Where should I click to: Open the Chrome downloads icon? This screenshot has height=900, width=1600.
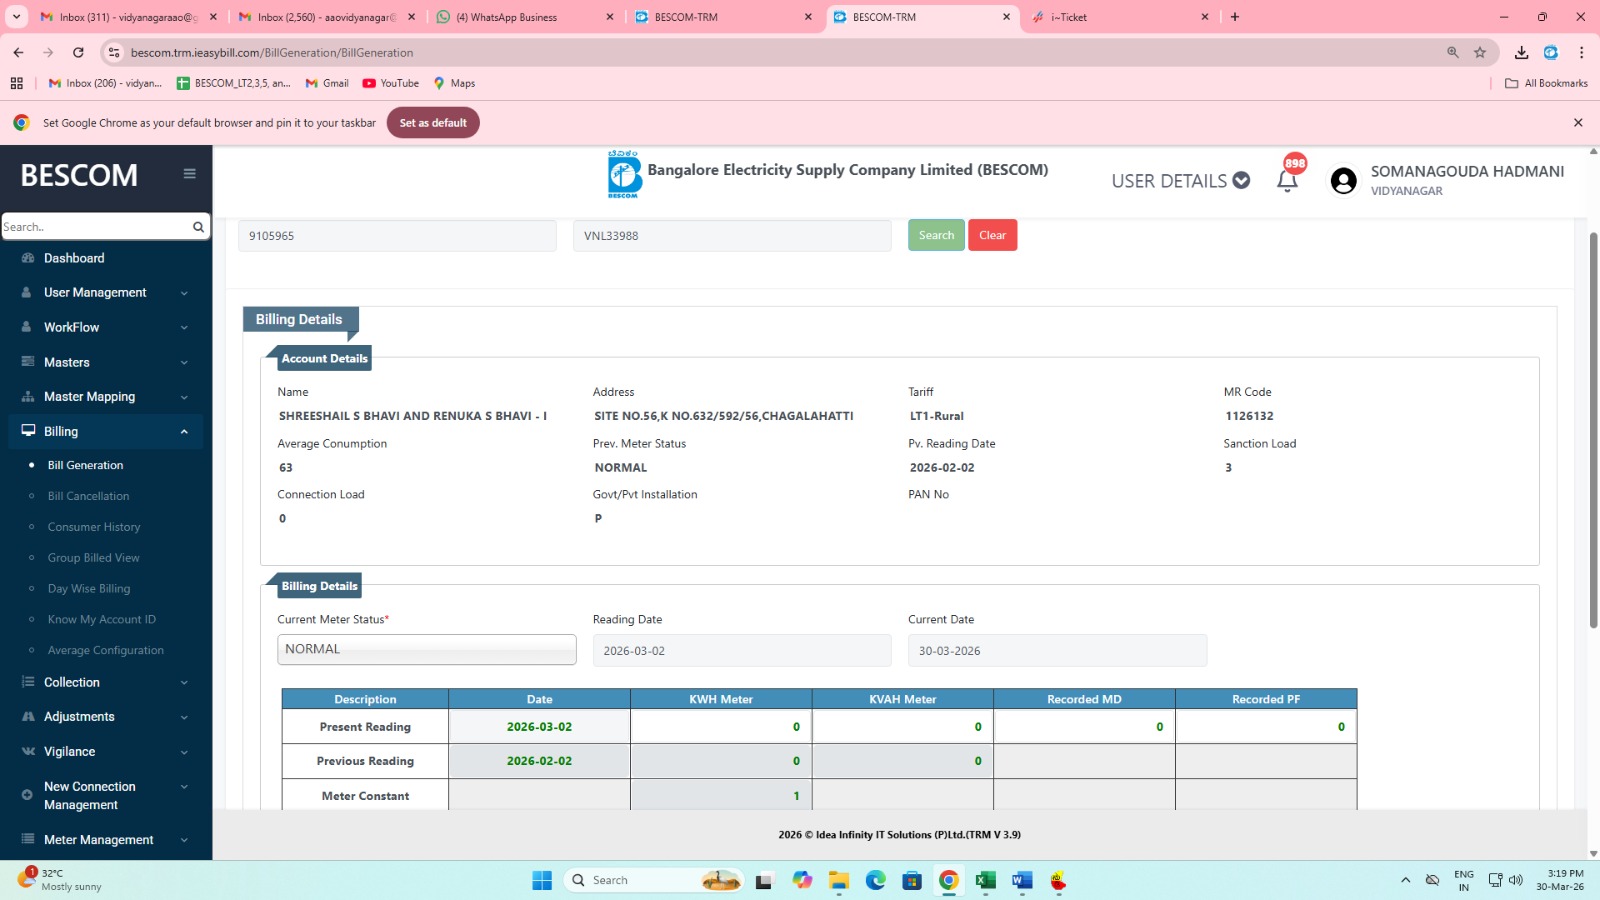(x=1521, y=53)
